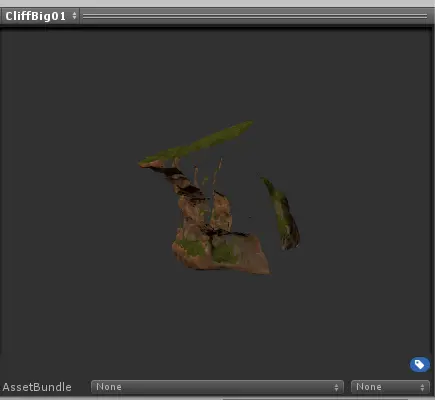Open the AssetBundle variant dropdown
The height and width of the screenshot is (400, 435).
click(x=390, y=387)
